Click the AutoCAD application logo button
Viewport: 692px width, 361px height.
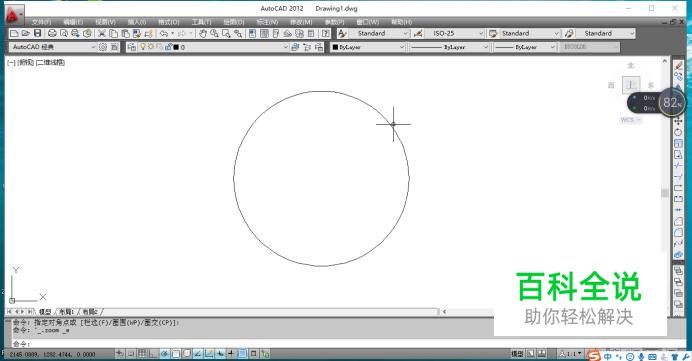pyautogui.click(x=14, y=15)
